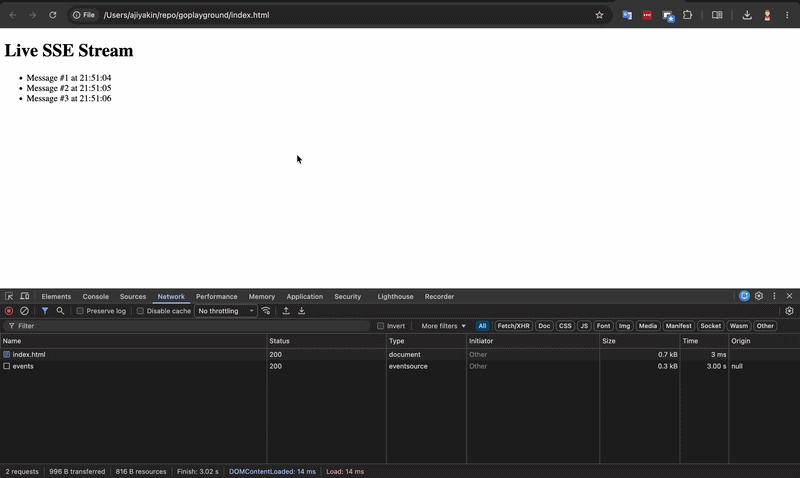The height and width of the screenshot is (478, 800).
Task: Switch to the Elements tab
Action: 56,296
